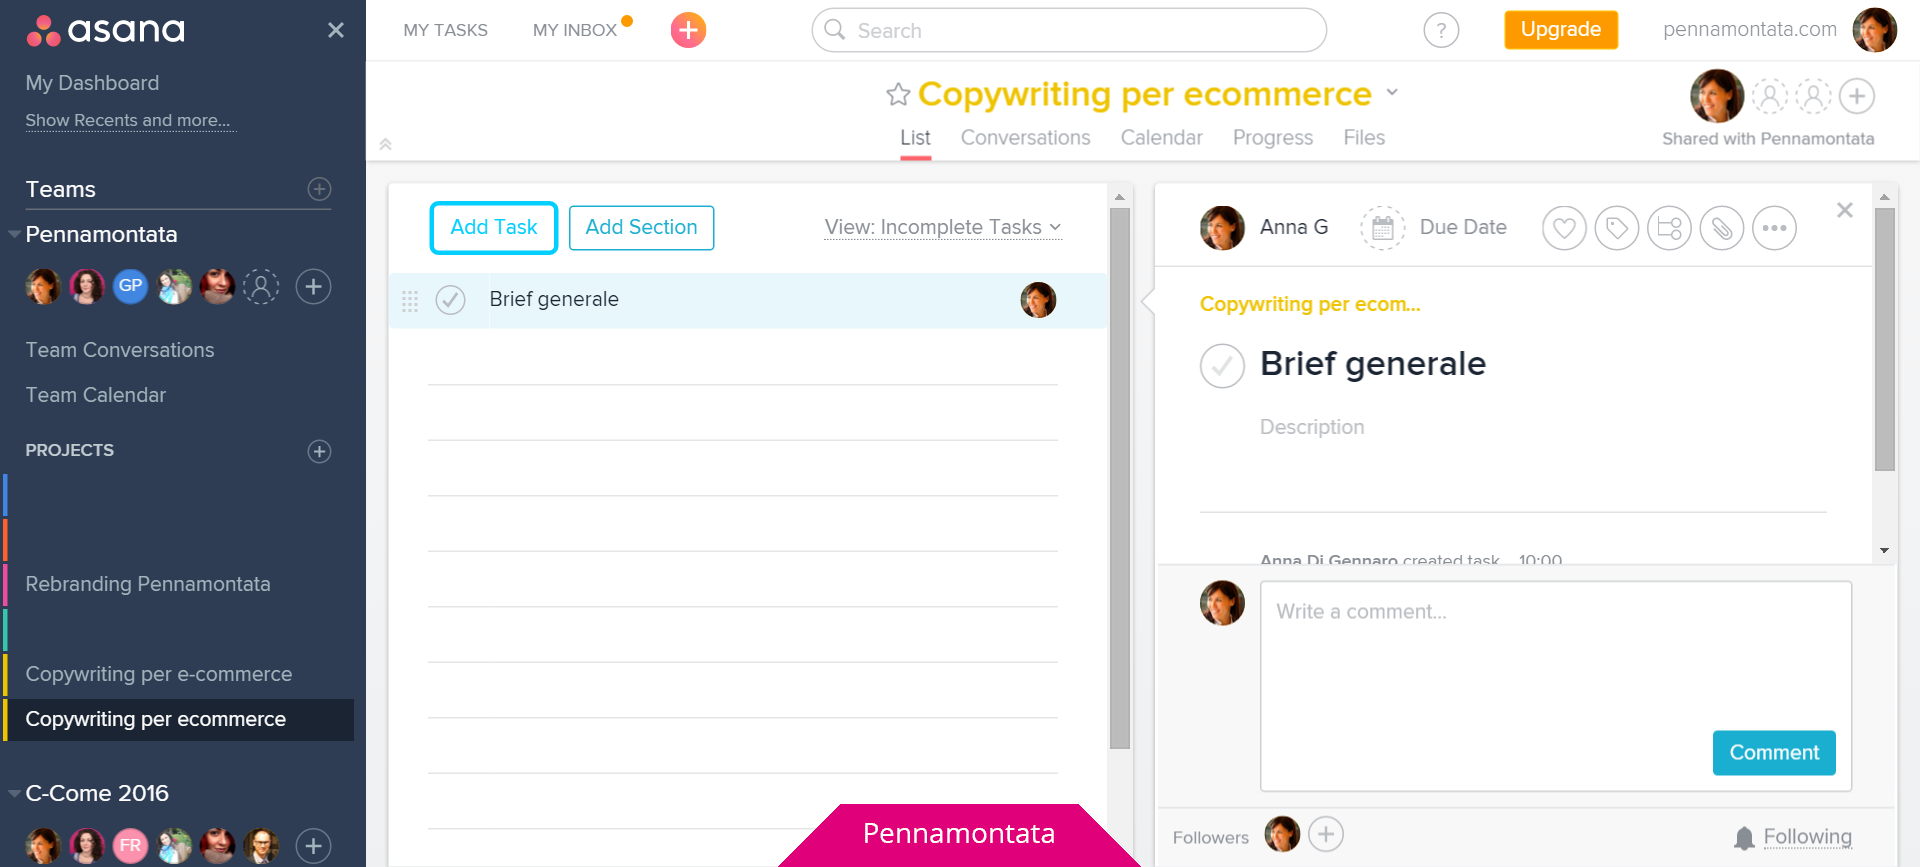Open the View: Incomplete Tasks dropdown

point(942,228)
